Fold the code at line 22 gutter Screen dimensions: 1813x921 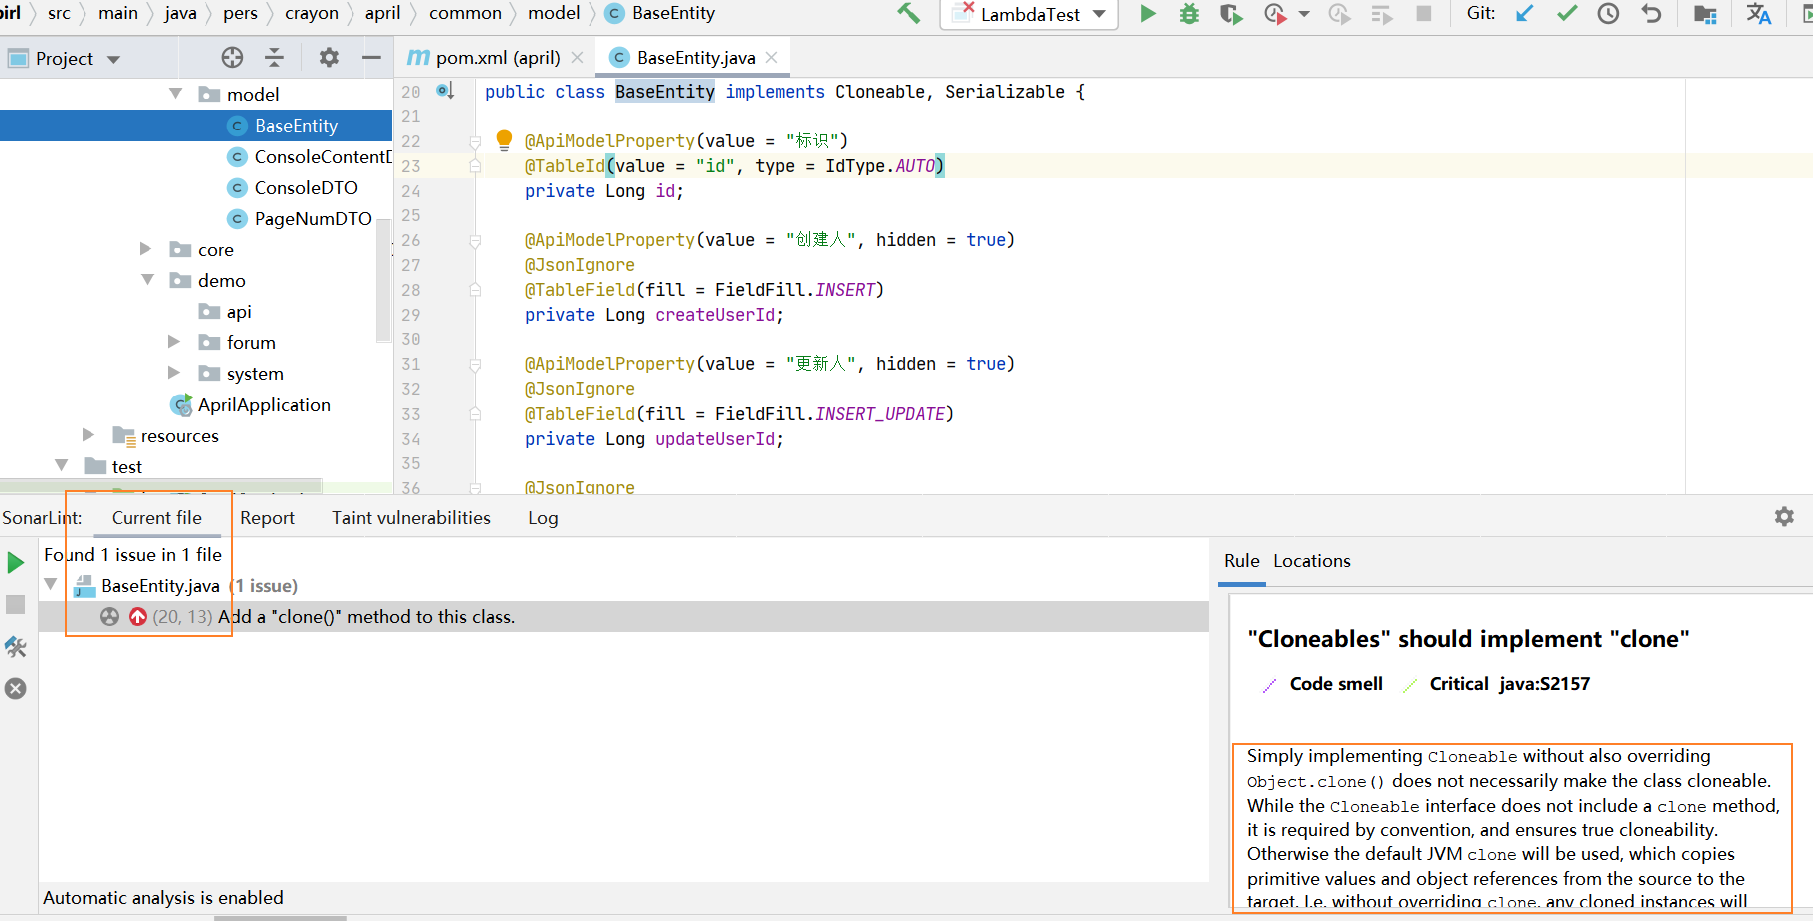click(475, 141)
